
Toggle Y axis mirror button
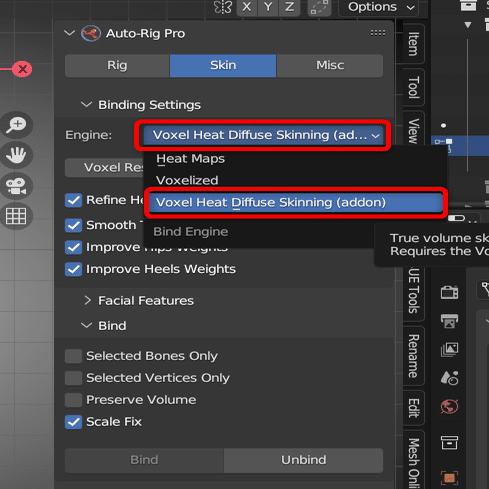point(268,7)
